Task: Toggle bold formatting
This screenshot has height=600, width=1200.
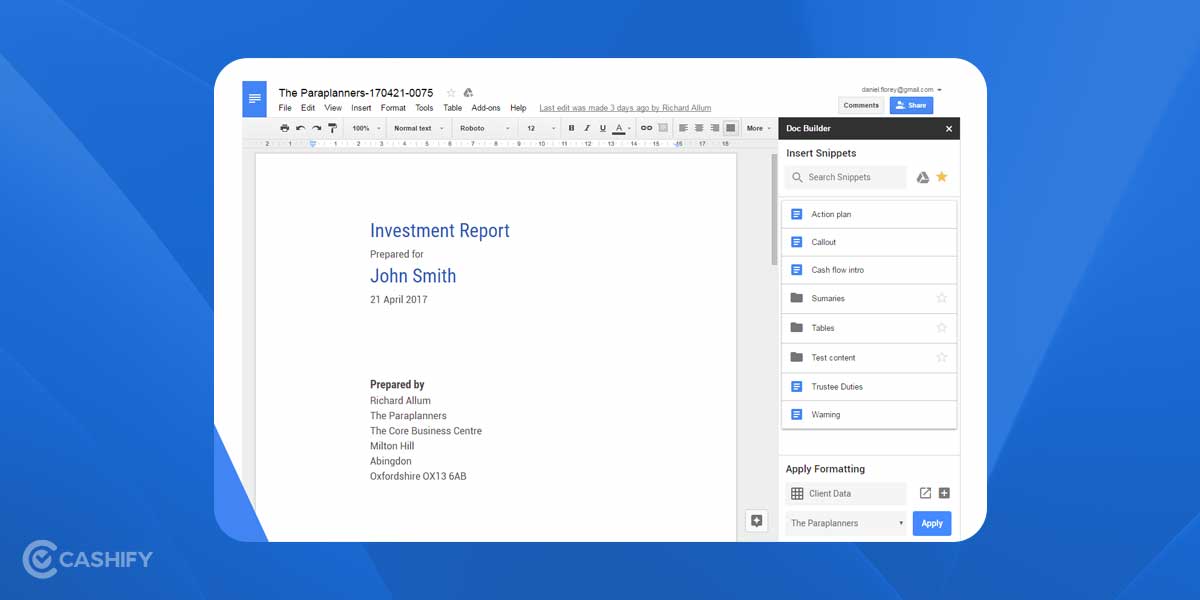Action: click(571, 128)
